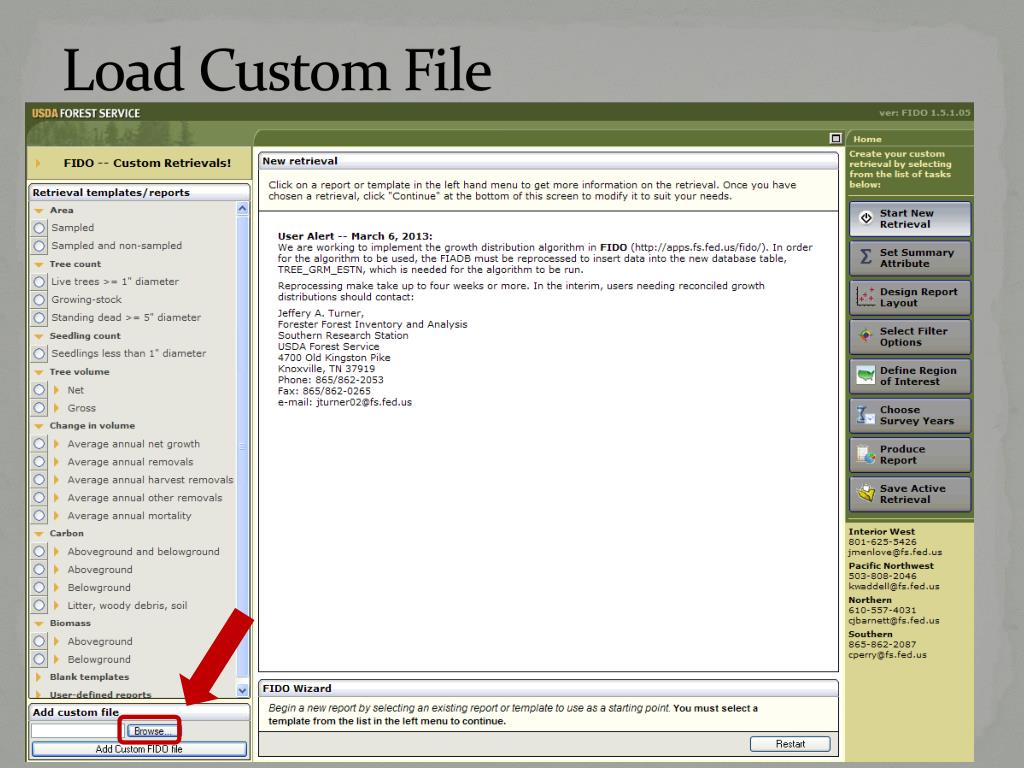Viewport: 1024px width, 768px height.
Task: Collapse the Change in volume category
Action: point(39,426)
